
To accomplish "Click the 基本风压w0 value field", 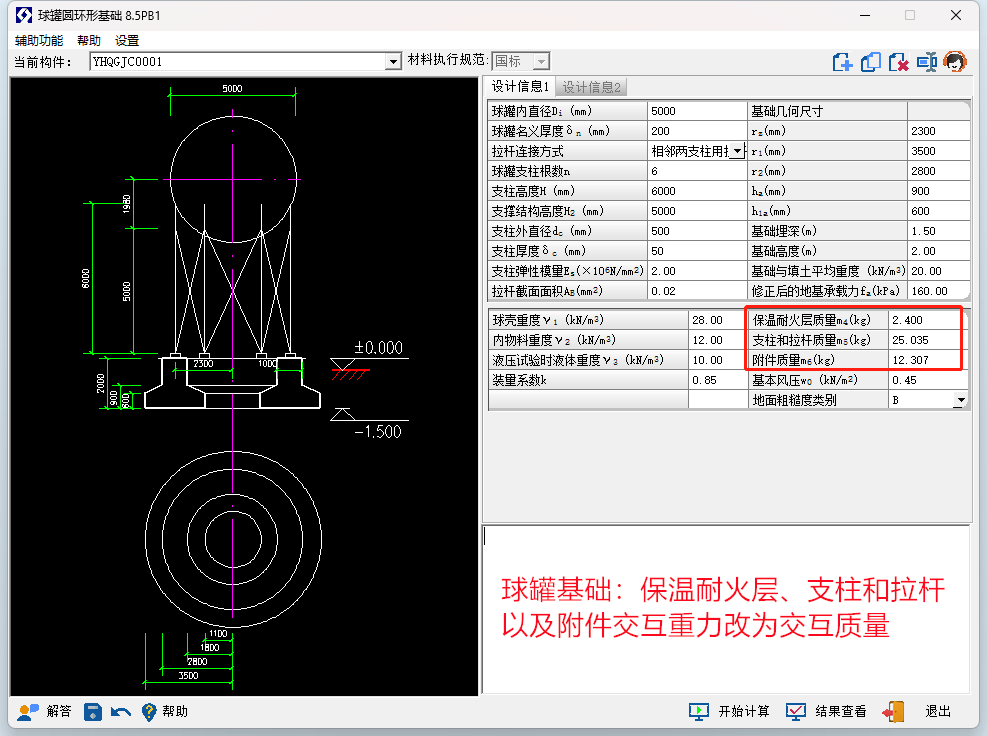I will pos(928,380).
